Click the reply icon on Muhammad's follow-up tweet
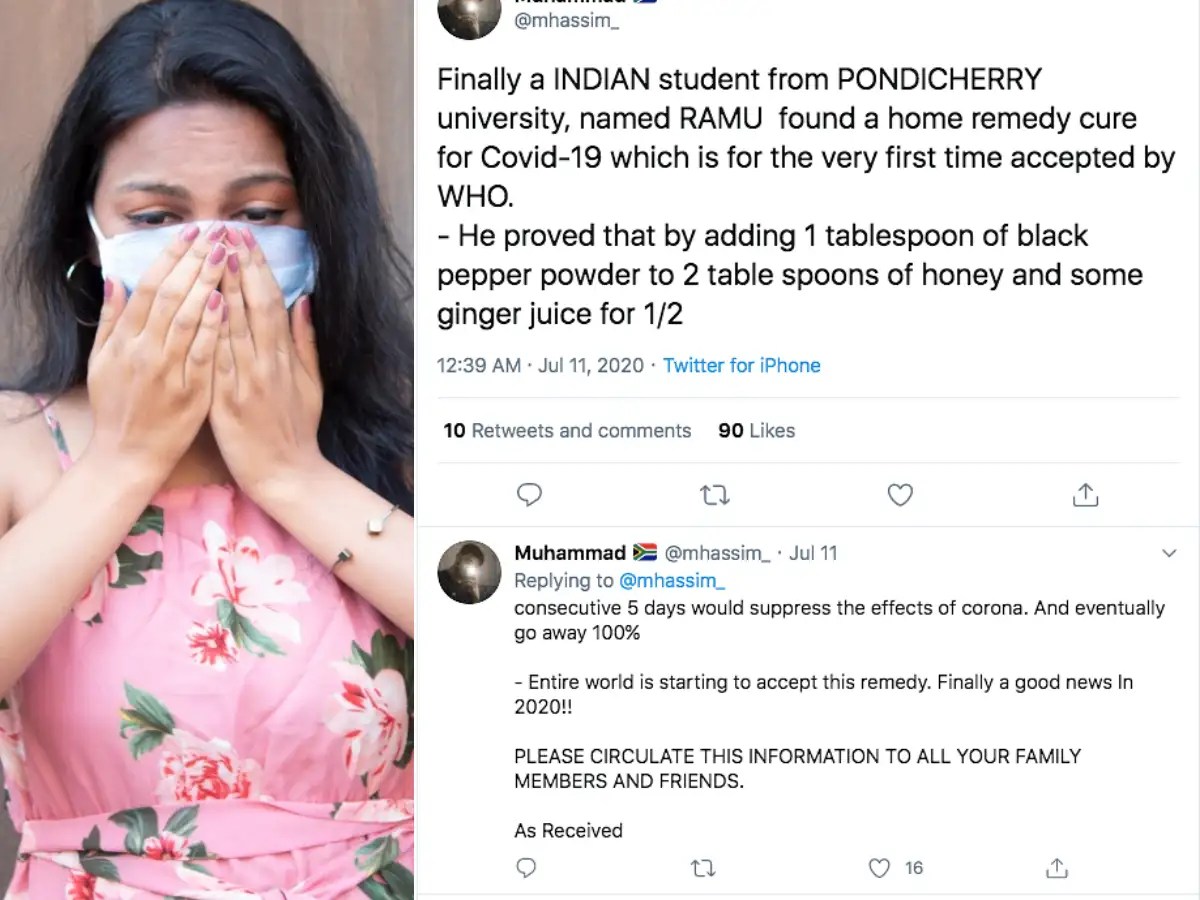The image size is (1200, 900). point(527,868)
